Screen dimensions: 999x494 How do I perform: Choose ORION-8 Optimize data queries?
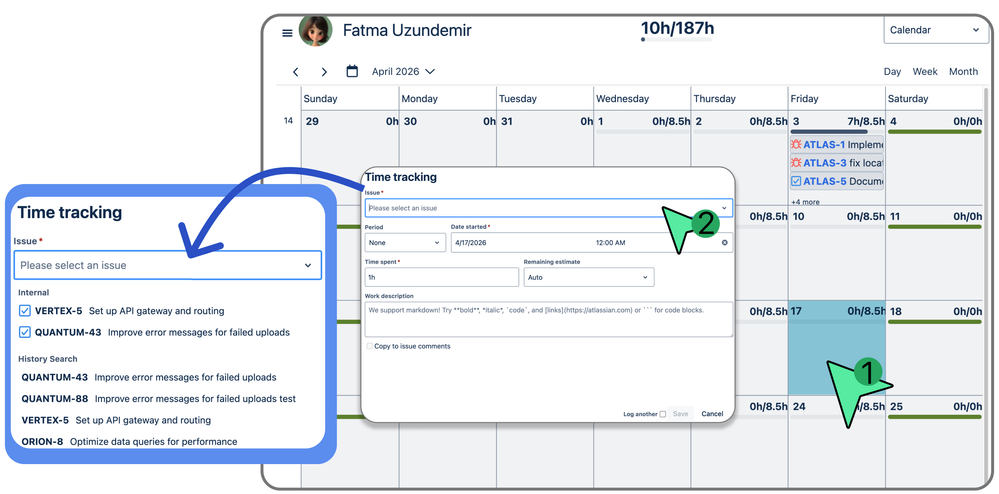pyautogui.click(x=129, y=441)
